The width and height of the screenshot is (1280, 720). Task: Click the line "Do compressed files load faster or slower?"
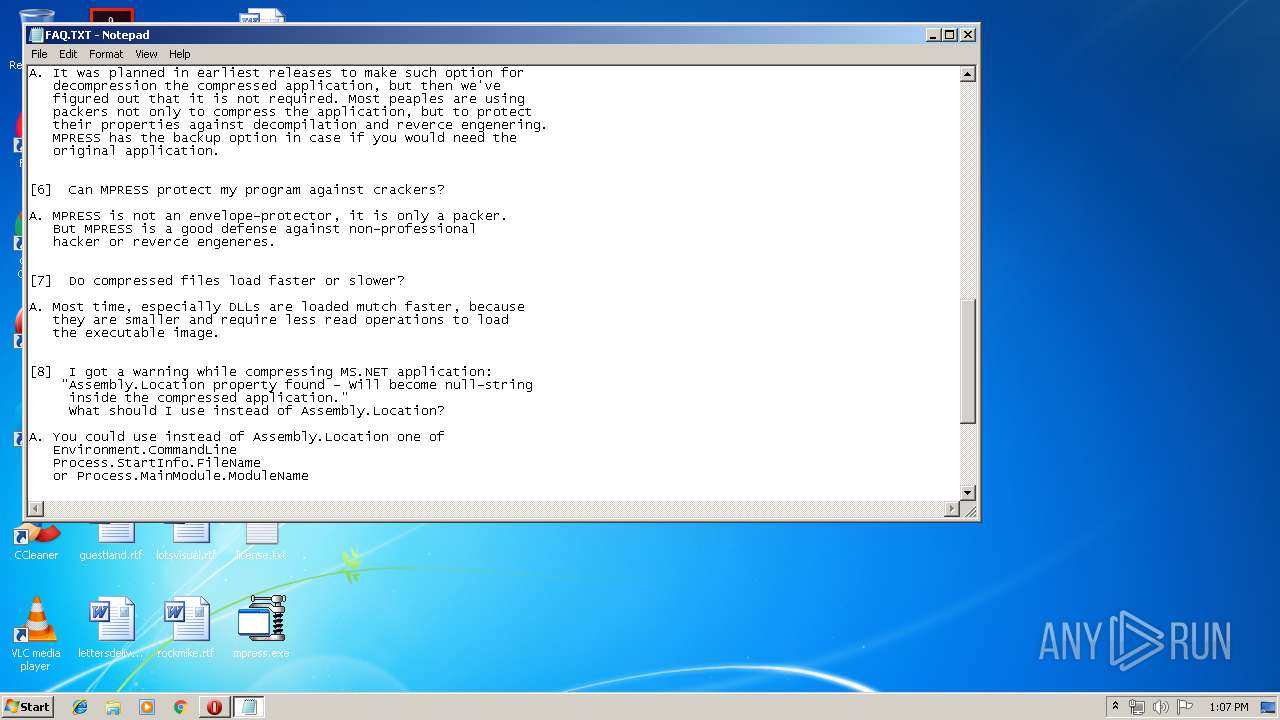click(x=236, y=281)
